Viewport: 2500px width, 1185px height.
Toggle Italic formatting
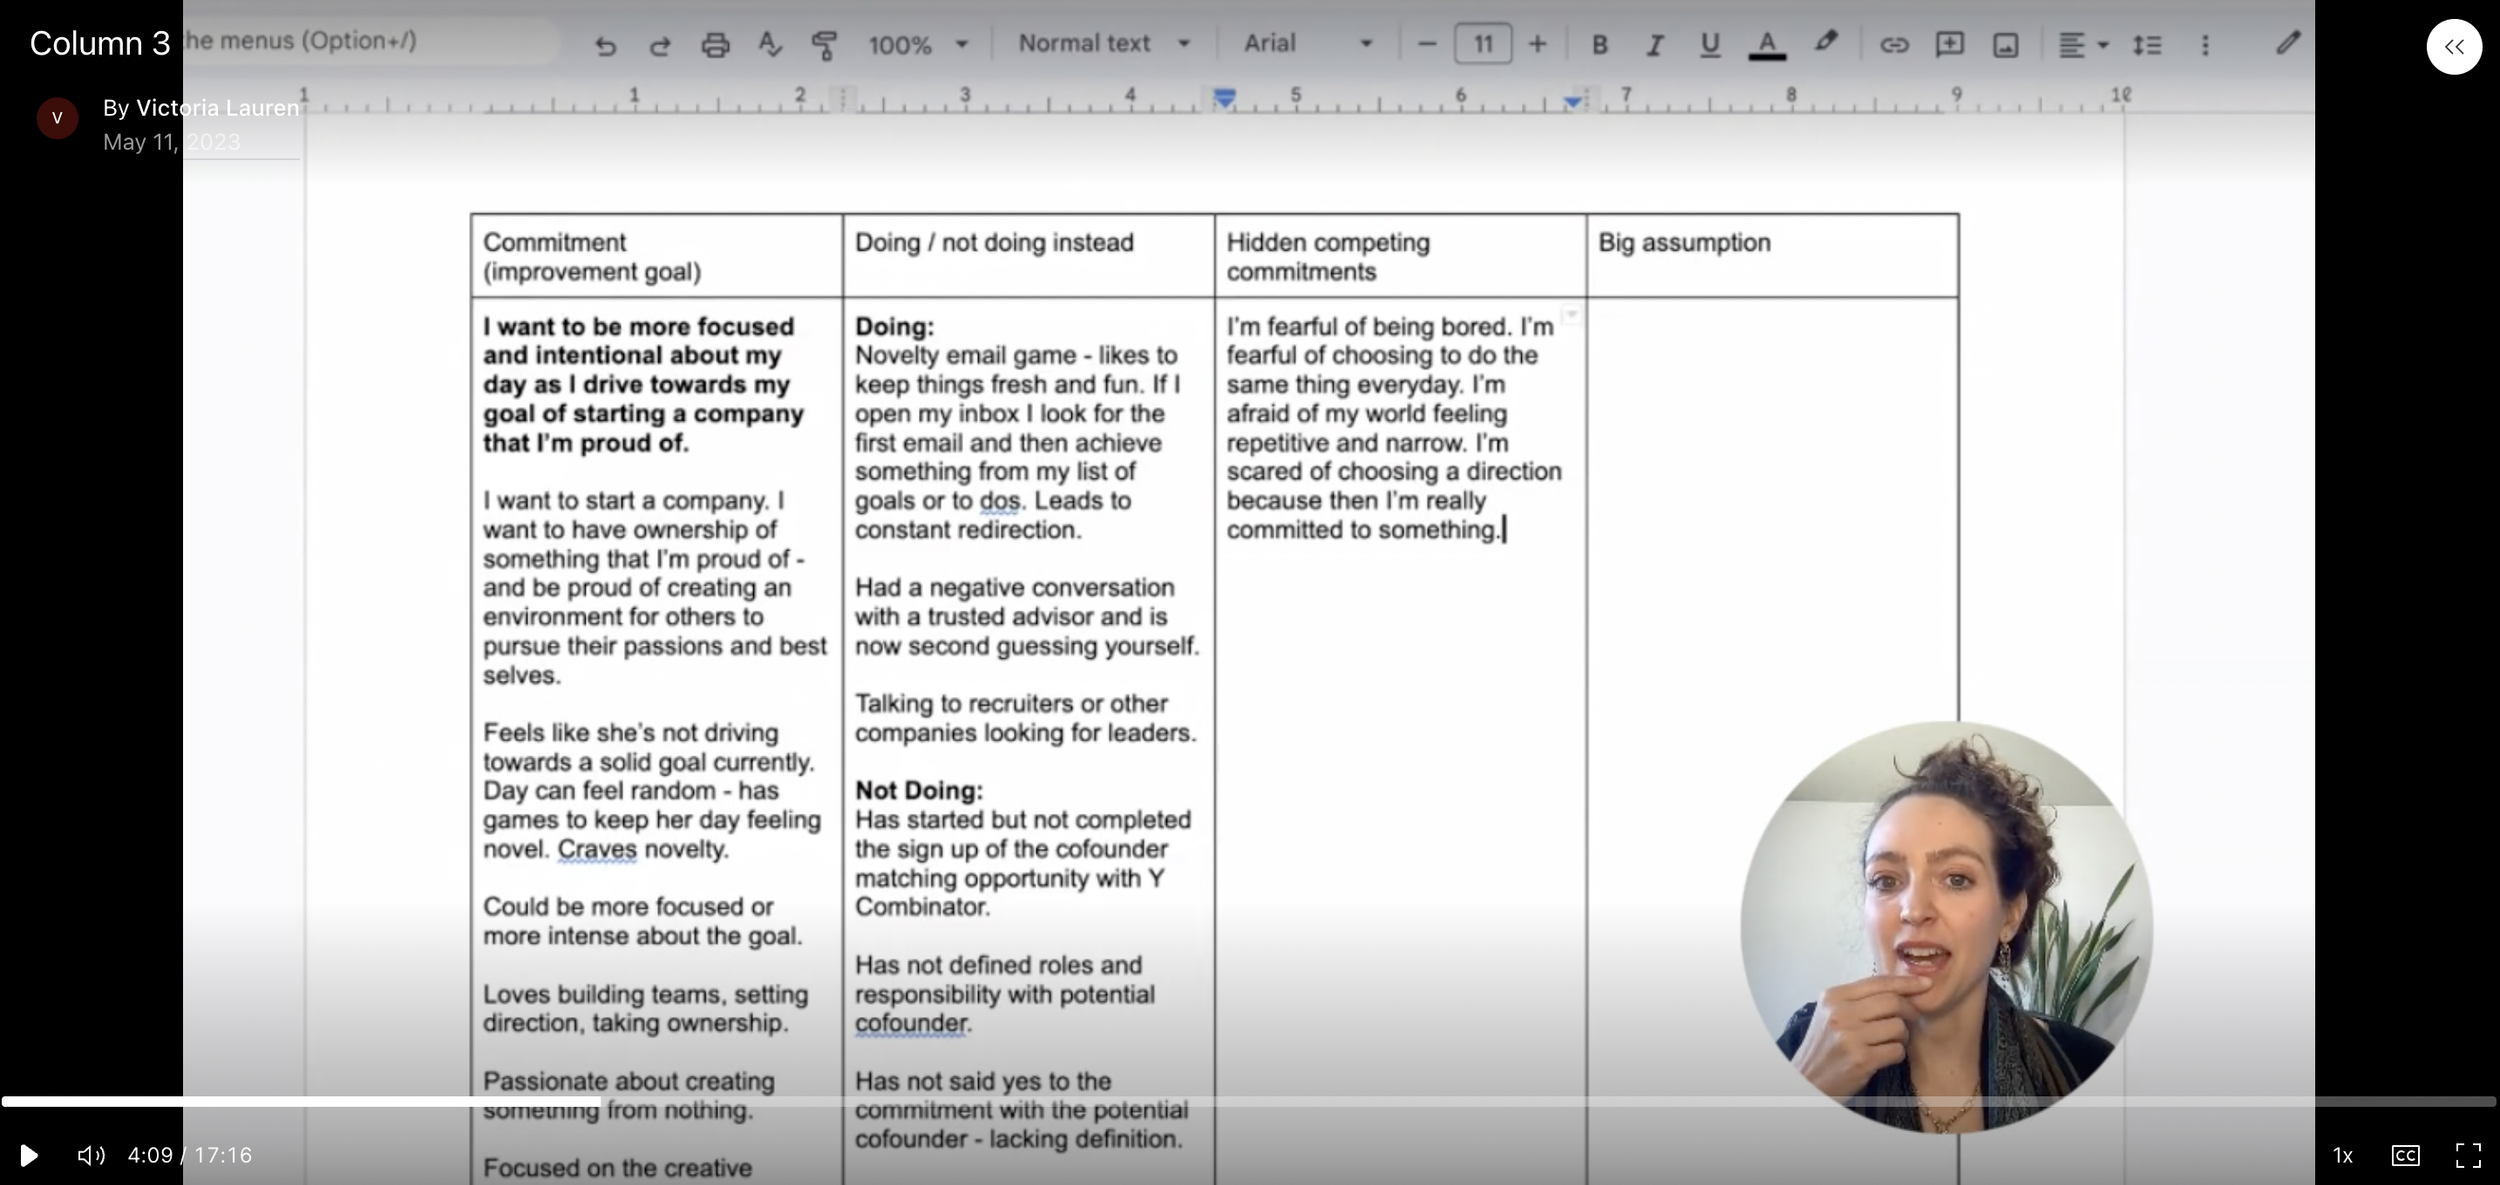[1654, 44]
